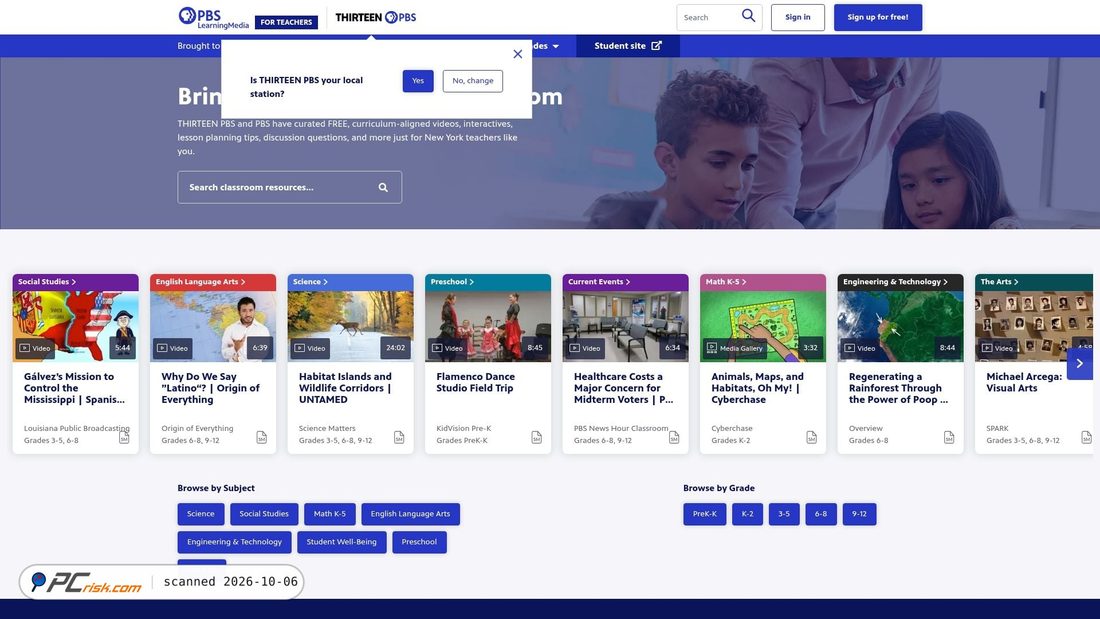Browse by grade: 6-8
This screenshot has height=619, width=1100.
(821, 514)
